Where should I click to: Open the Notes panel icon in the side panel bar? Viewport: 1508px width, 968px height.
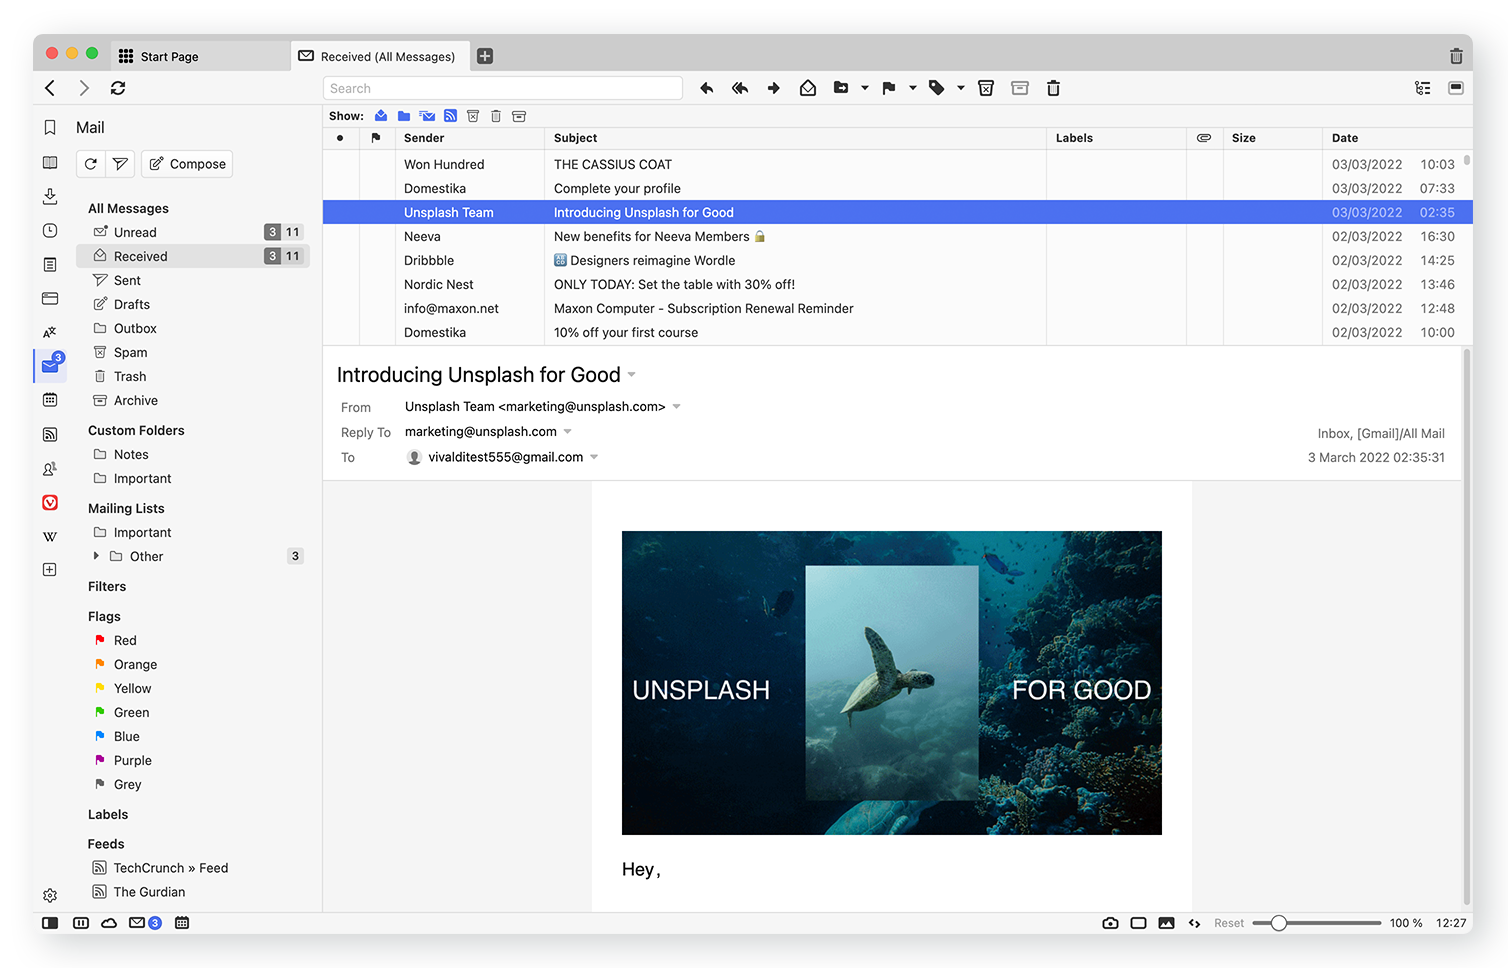point(50,264)
